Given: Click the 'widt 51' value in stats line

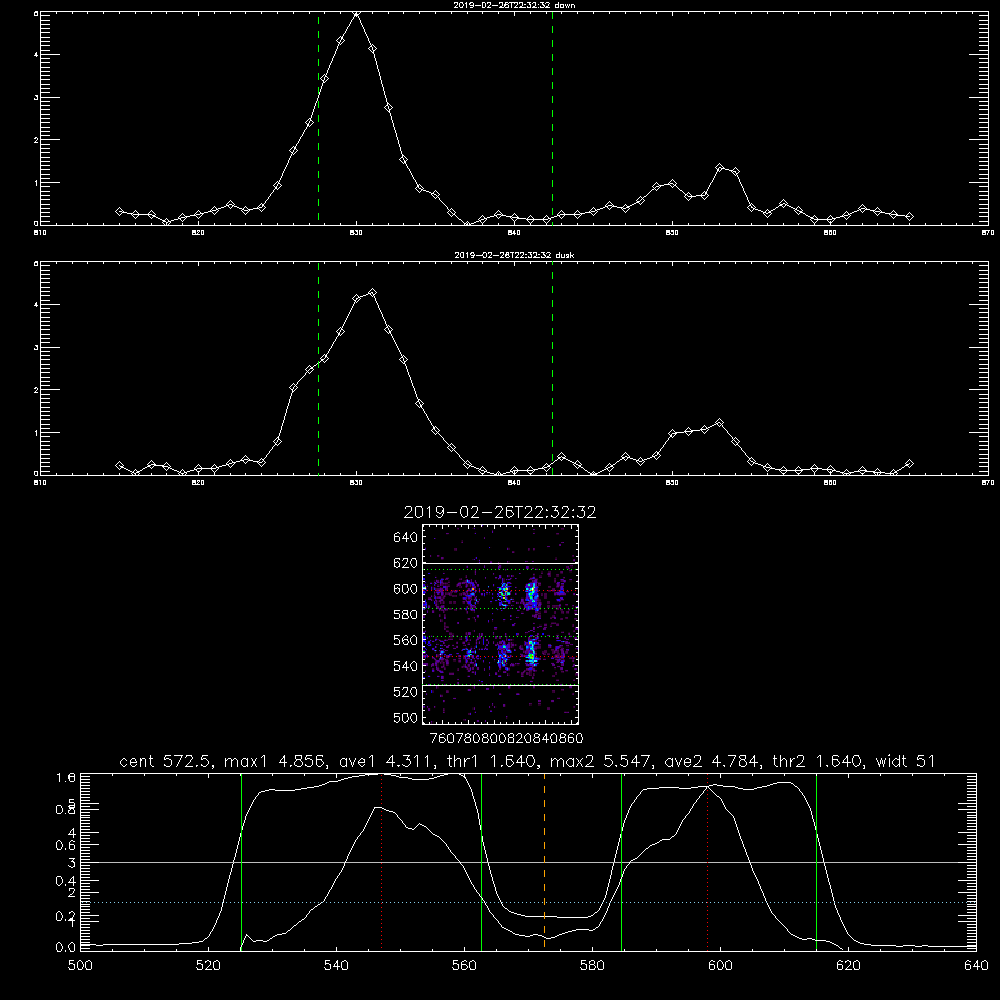Looking at the screenshot, I should (x=906, y=761).
